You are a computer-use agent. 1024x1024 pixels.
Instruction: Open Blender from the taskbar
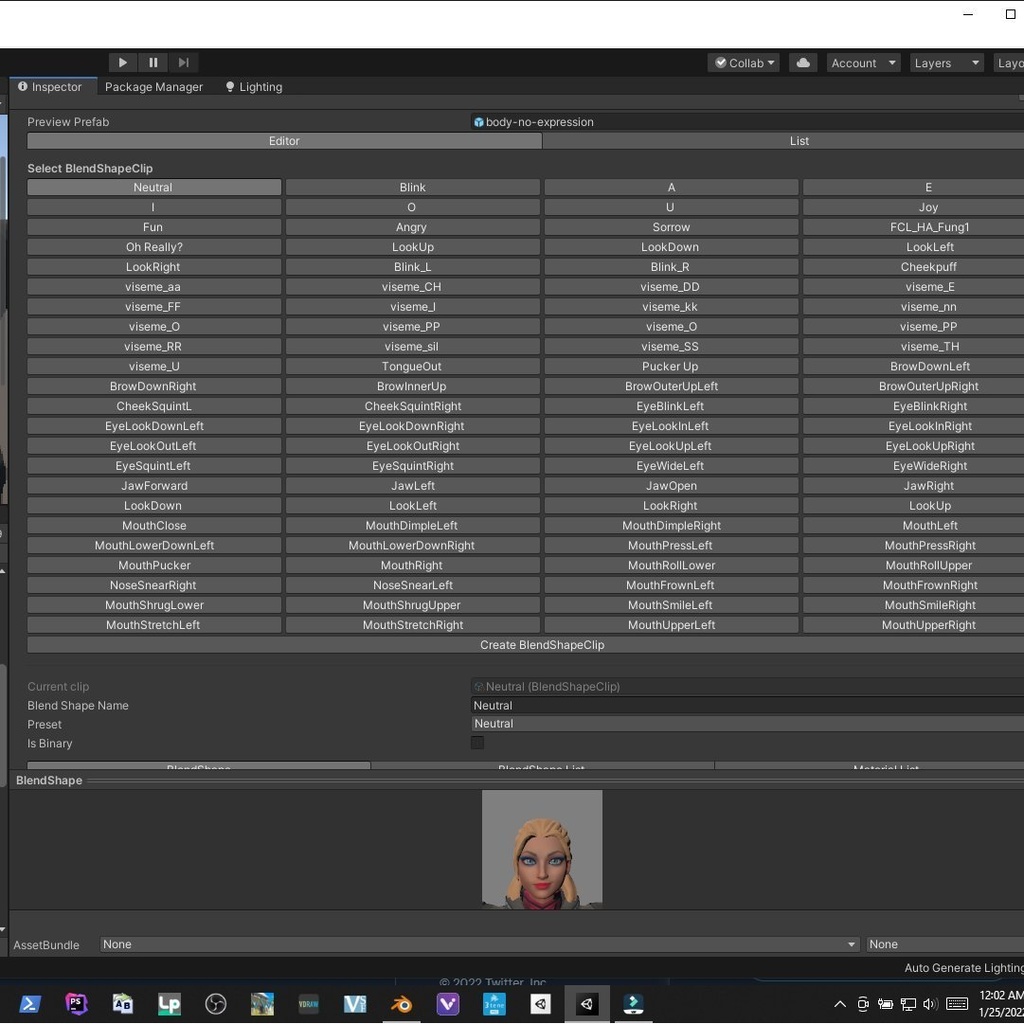click(x=401, y=1004)
